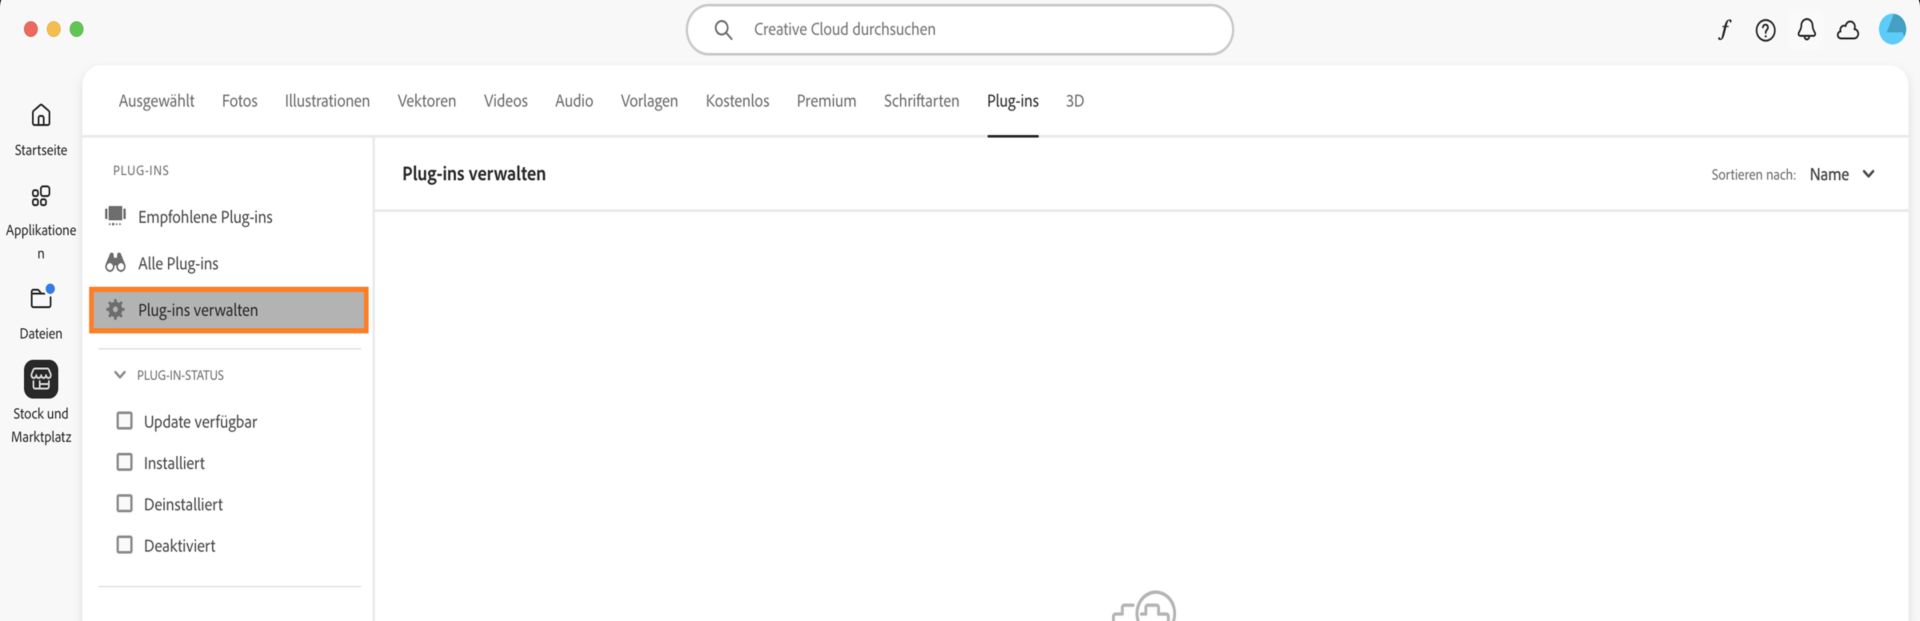Open the Startseite sidebar icon
This screenshot has width=1920, height=621.
pyautogui.click(x=40, y=115)
